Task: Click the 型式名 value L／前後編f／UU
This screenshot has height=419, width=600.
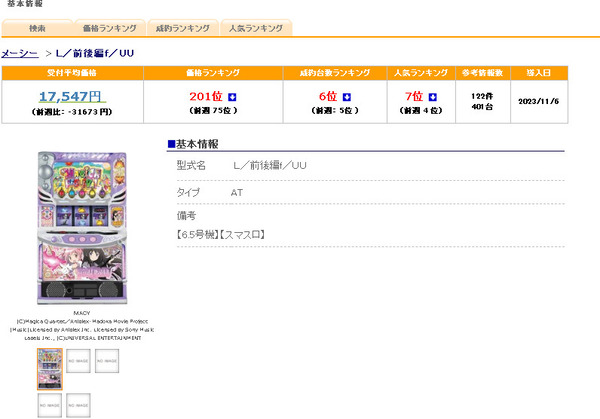Action: click(x=270, y=166)
